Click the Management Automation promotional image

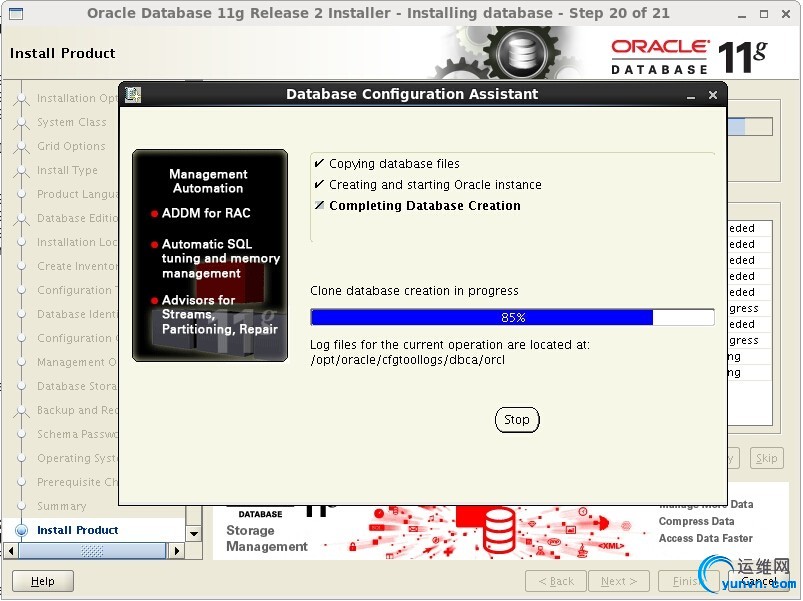click(210, 255)
